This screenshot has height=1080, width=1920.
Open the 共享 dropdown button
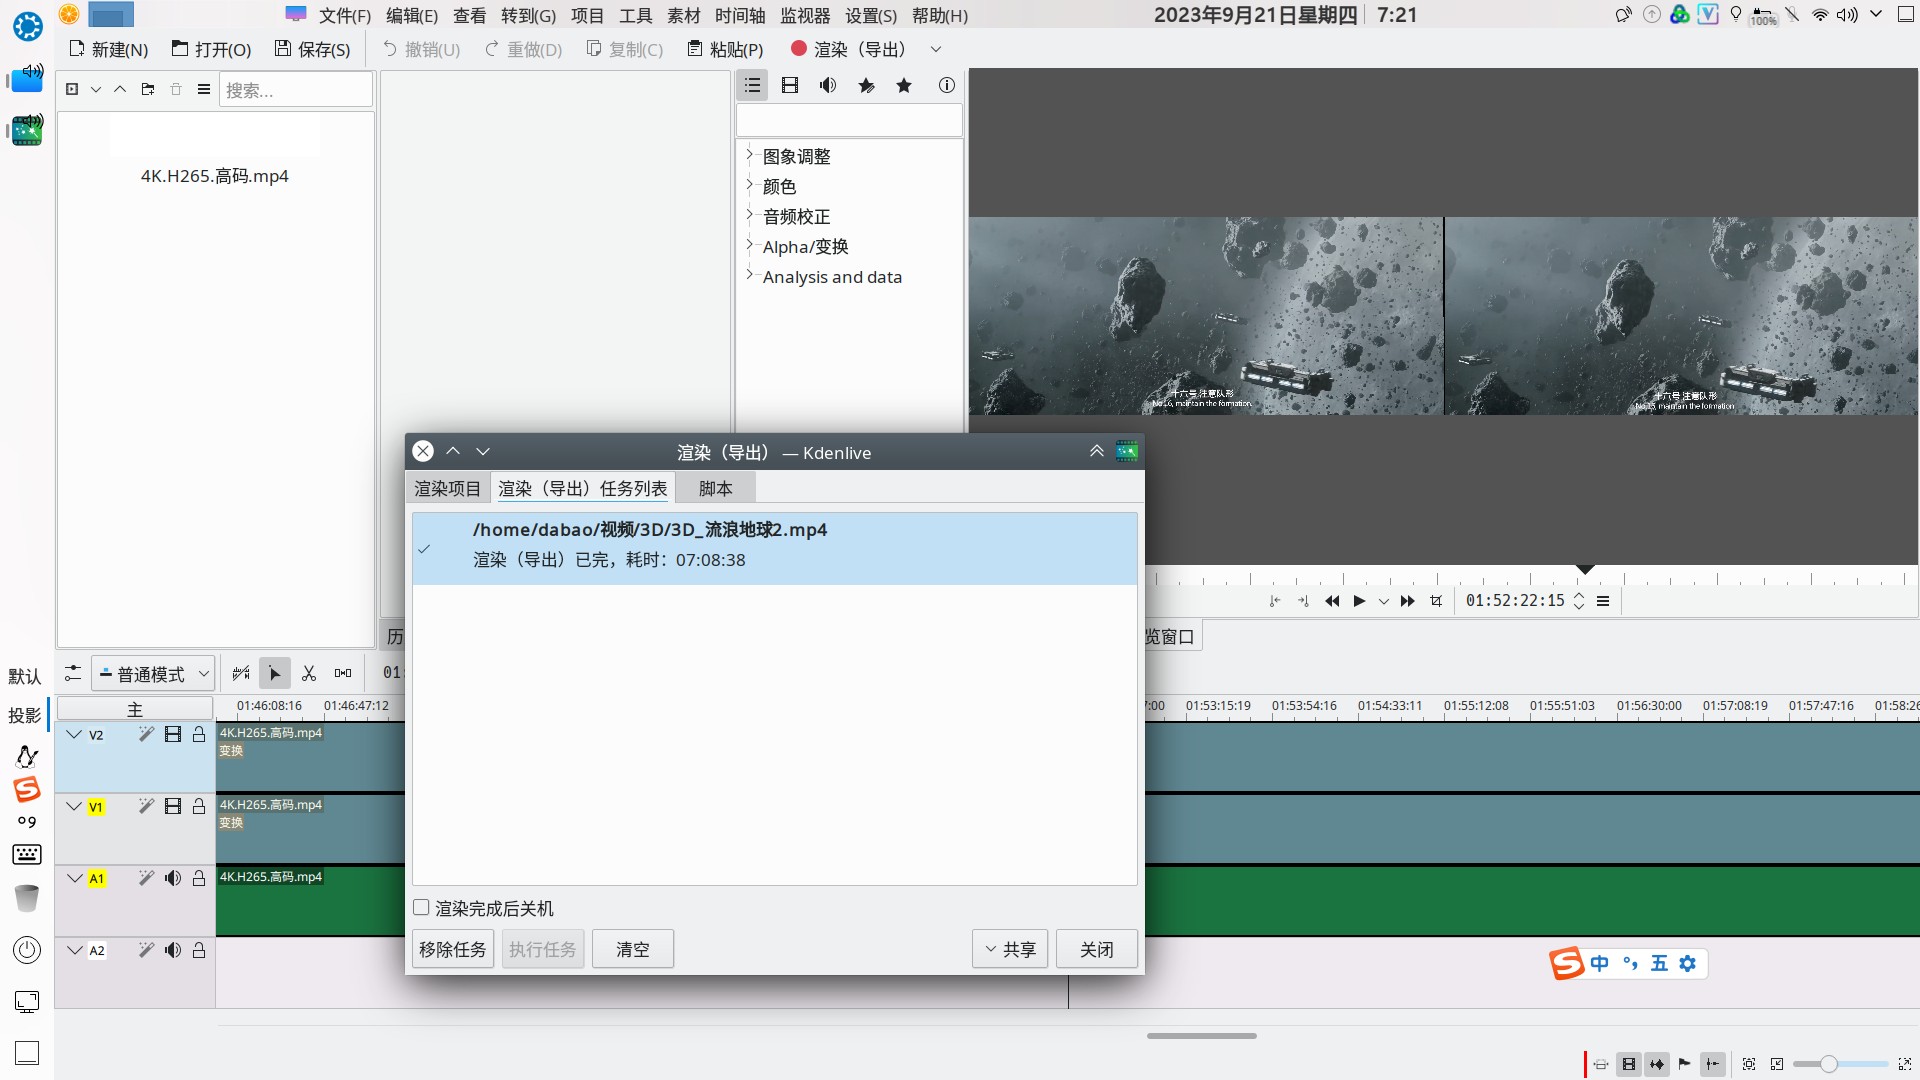pyautogui.click(x=1010, y=950)
